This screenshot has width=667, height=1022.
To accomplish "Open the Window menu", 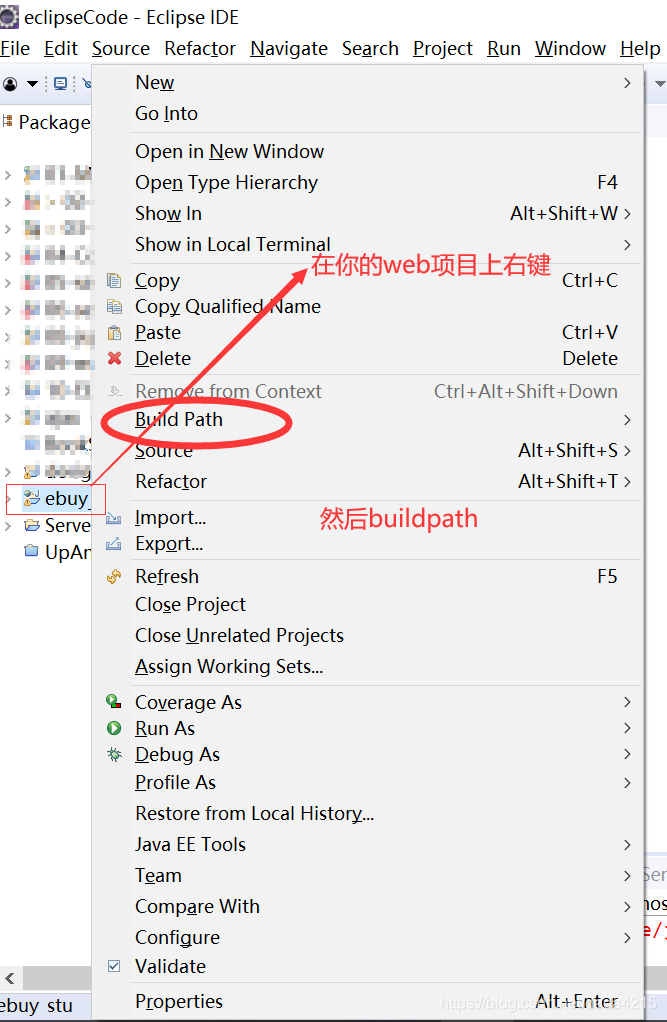I will click(571, 49).
